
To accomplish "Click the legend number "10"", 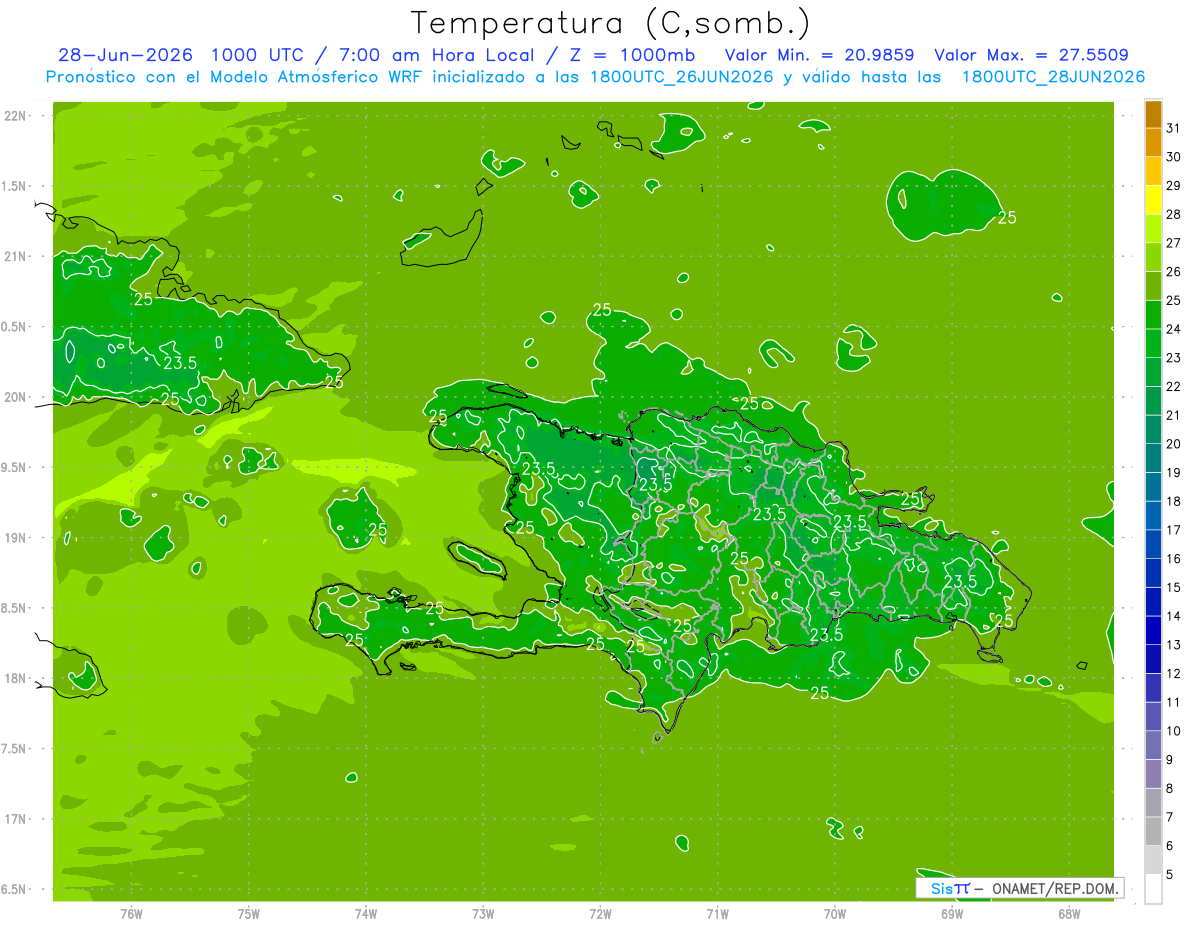I will (x=1173, y=731).
